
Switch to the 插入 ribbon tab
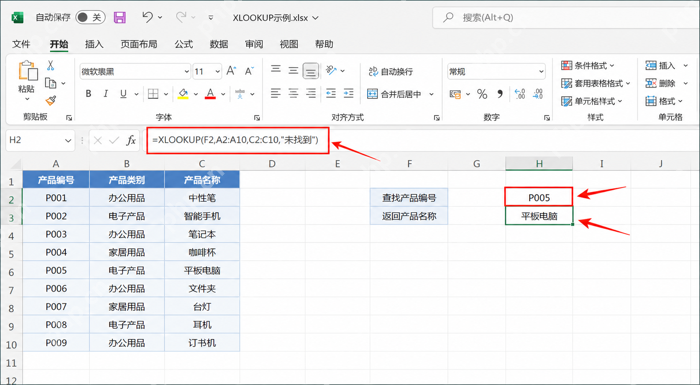click(x=94, y=44)
